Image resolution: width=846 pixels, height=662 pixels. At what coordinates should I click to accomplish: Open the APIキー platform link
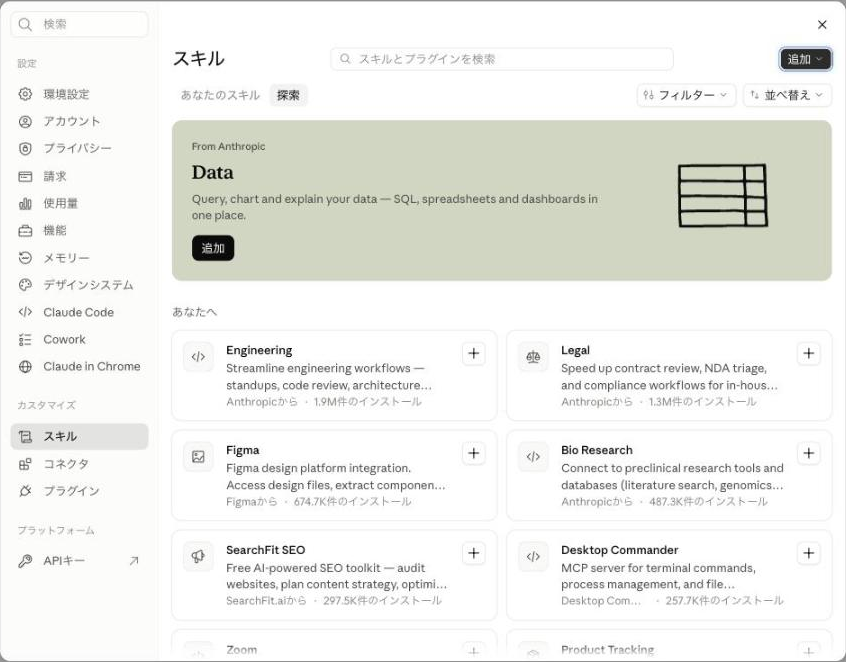tap(79, 561)
